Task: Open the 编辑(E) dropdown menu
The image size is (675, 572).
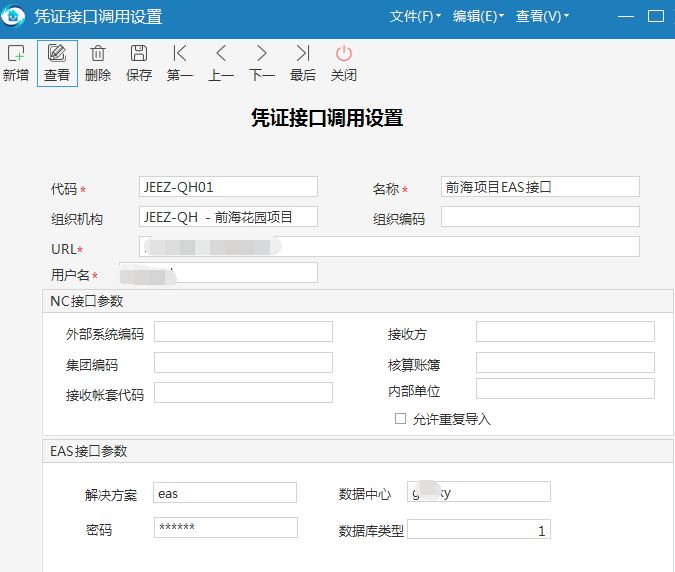Action: [x=478, y=16]
